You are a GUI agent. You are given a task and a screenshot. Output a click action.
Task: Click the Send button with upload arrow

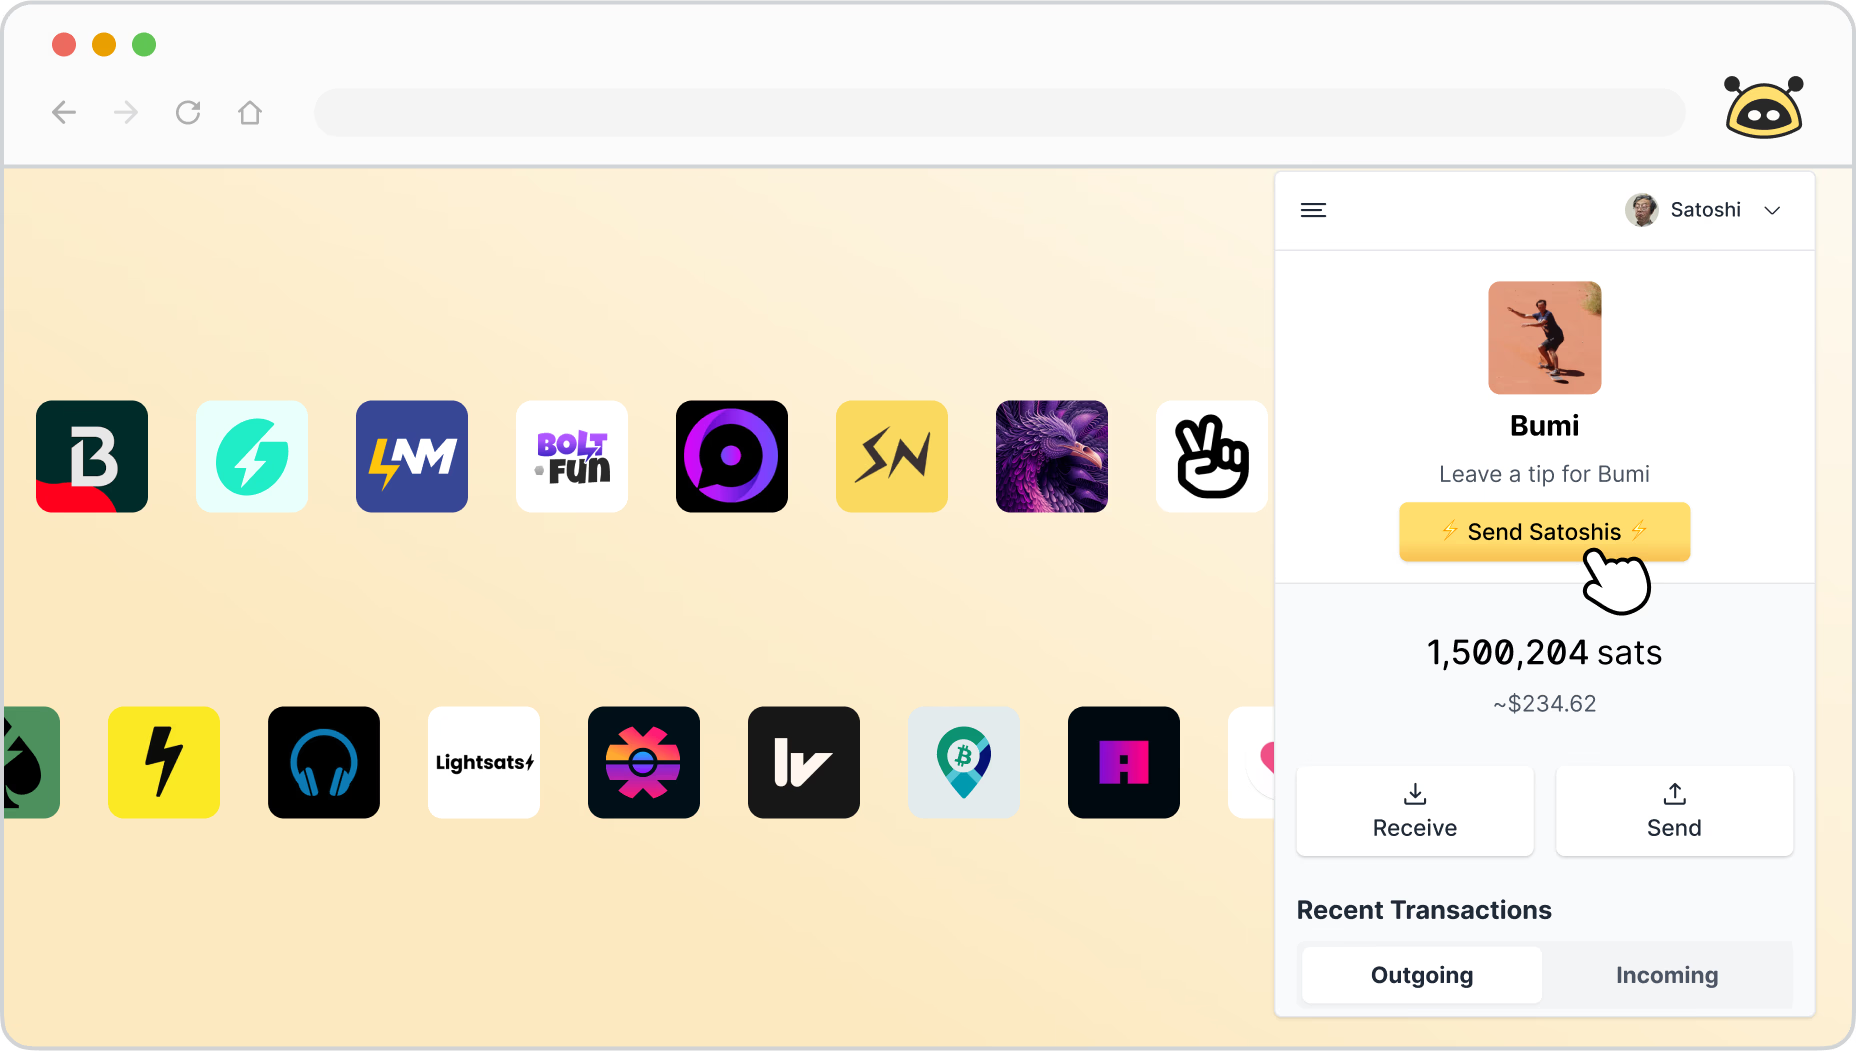[1674, 811]
